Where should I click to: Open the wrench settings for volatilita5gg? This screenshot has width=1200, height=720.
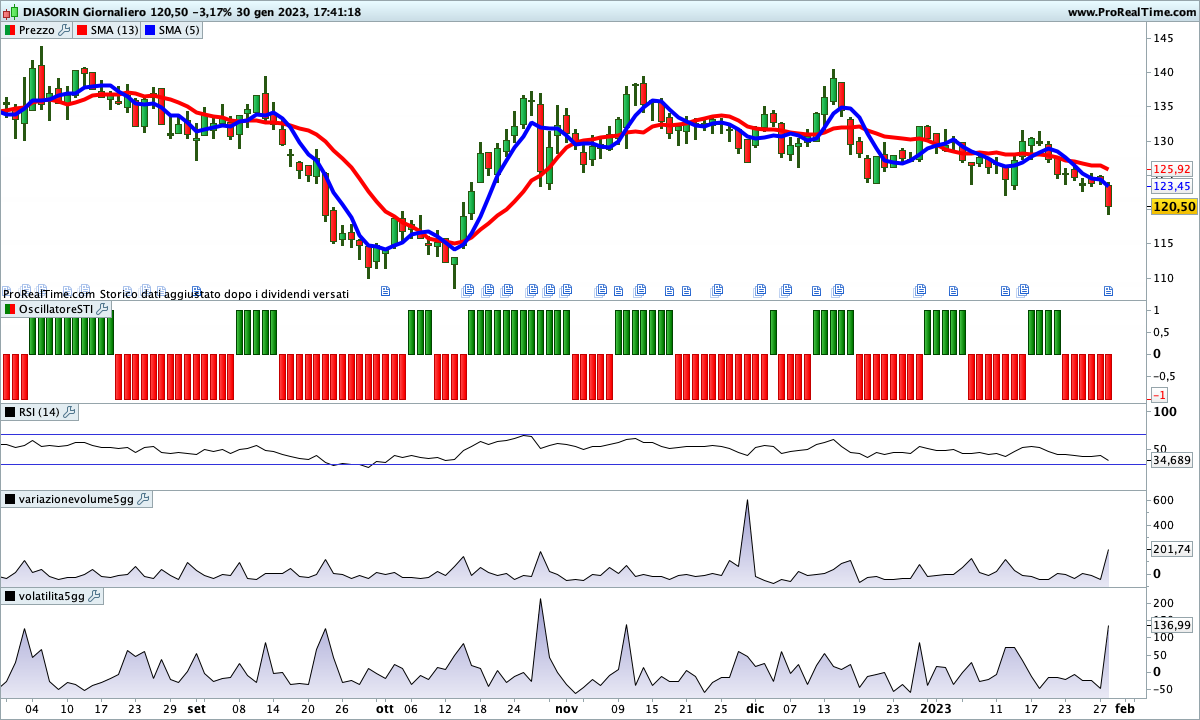tap(94, 596)
